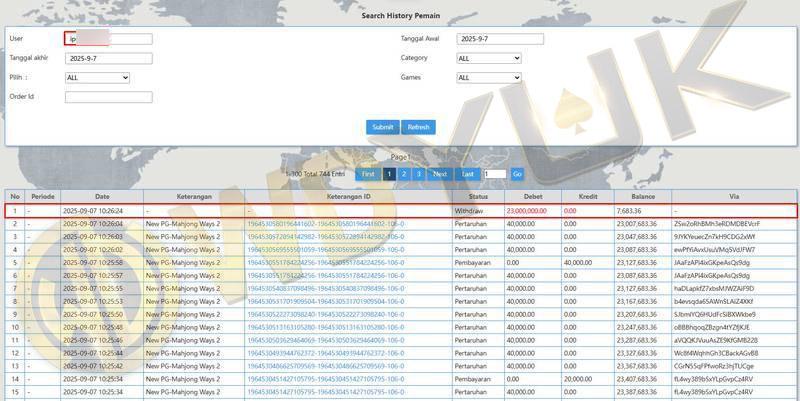This screenshot has height=401, width=800.
Task: Click the 7,683.36 balance value
Action: click(629, 211)
